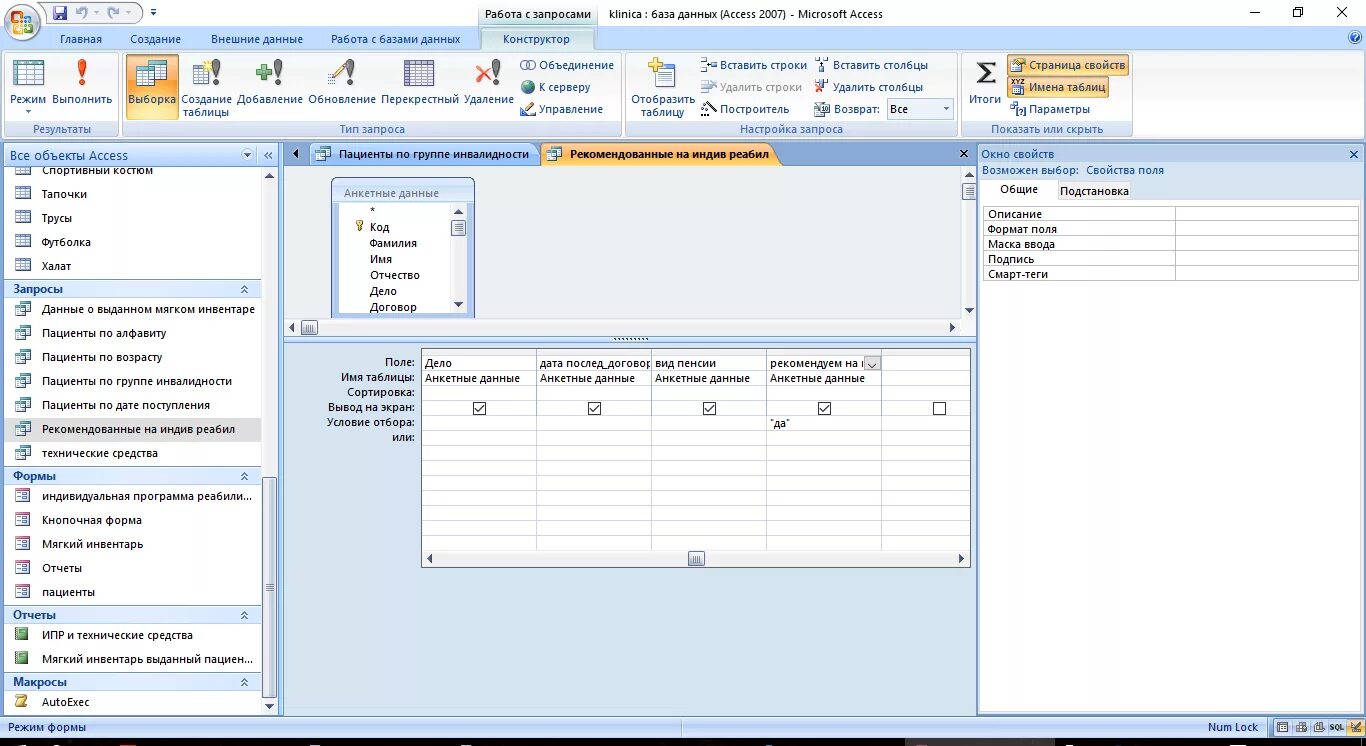Switch to Создание ribbon tab
This screenshot has width=1366, height=746.
click(x=155, y=39)
